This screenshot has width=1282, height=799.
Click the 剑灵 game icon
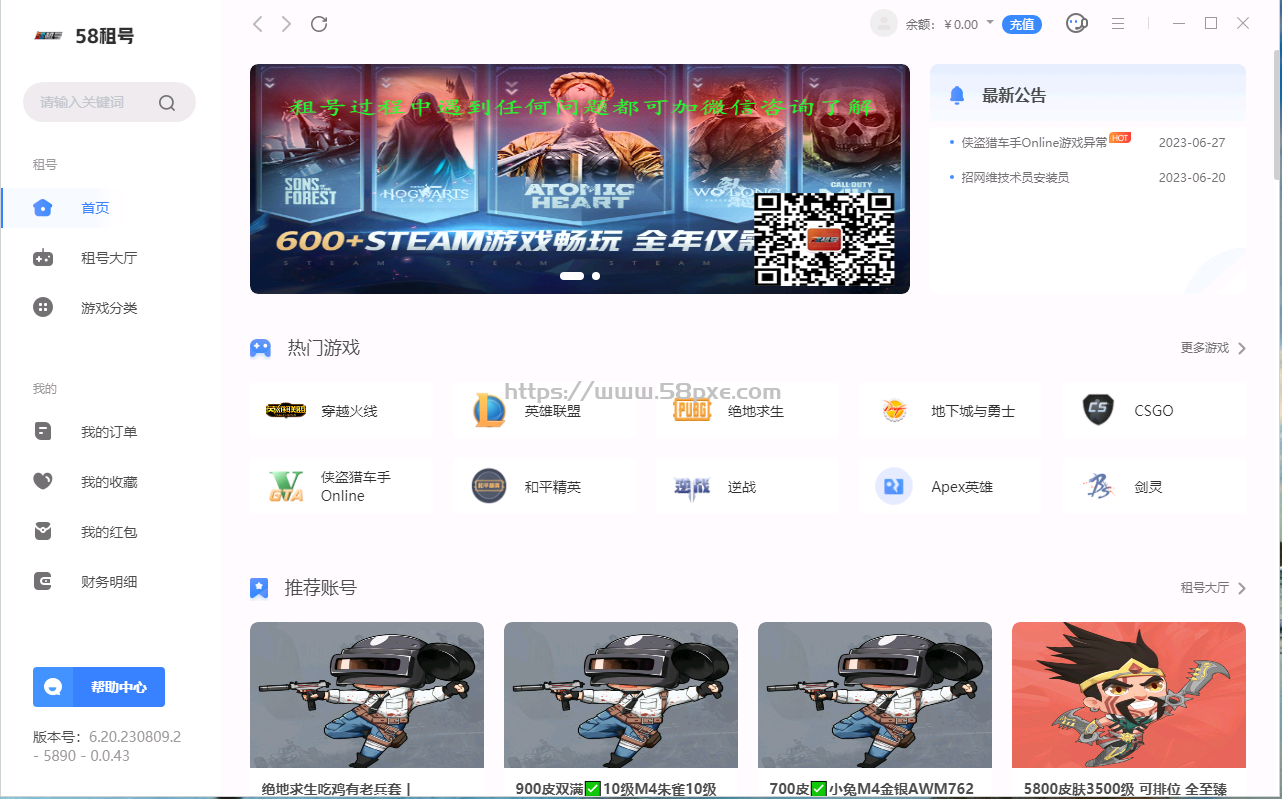tap(1098, 487)
